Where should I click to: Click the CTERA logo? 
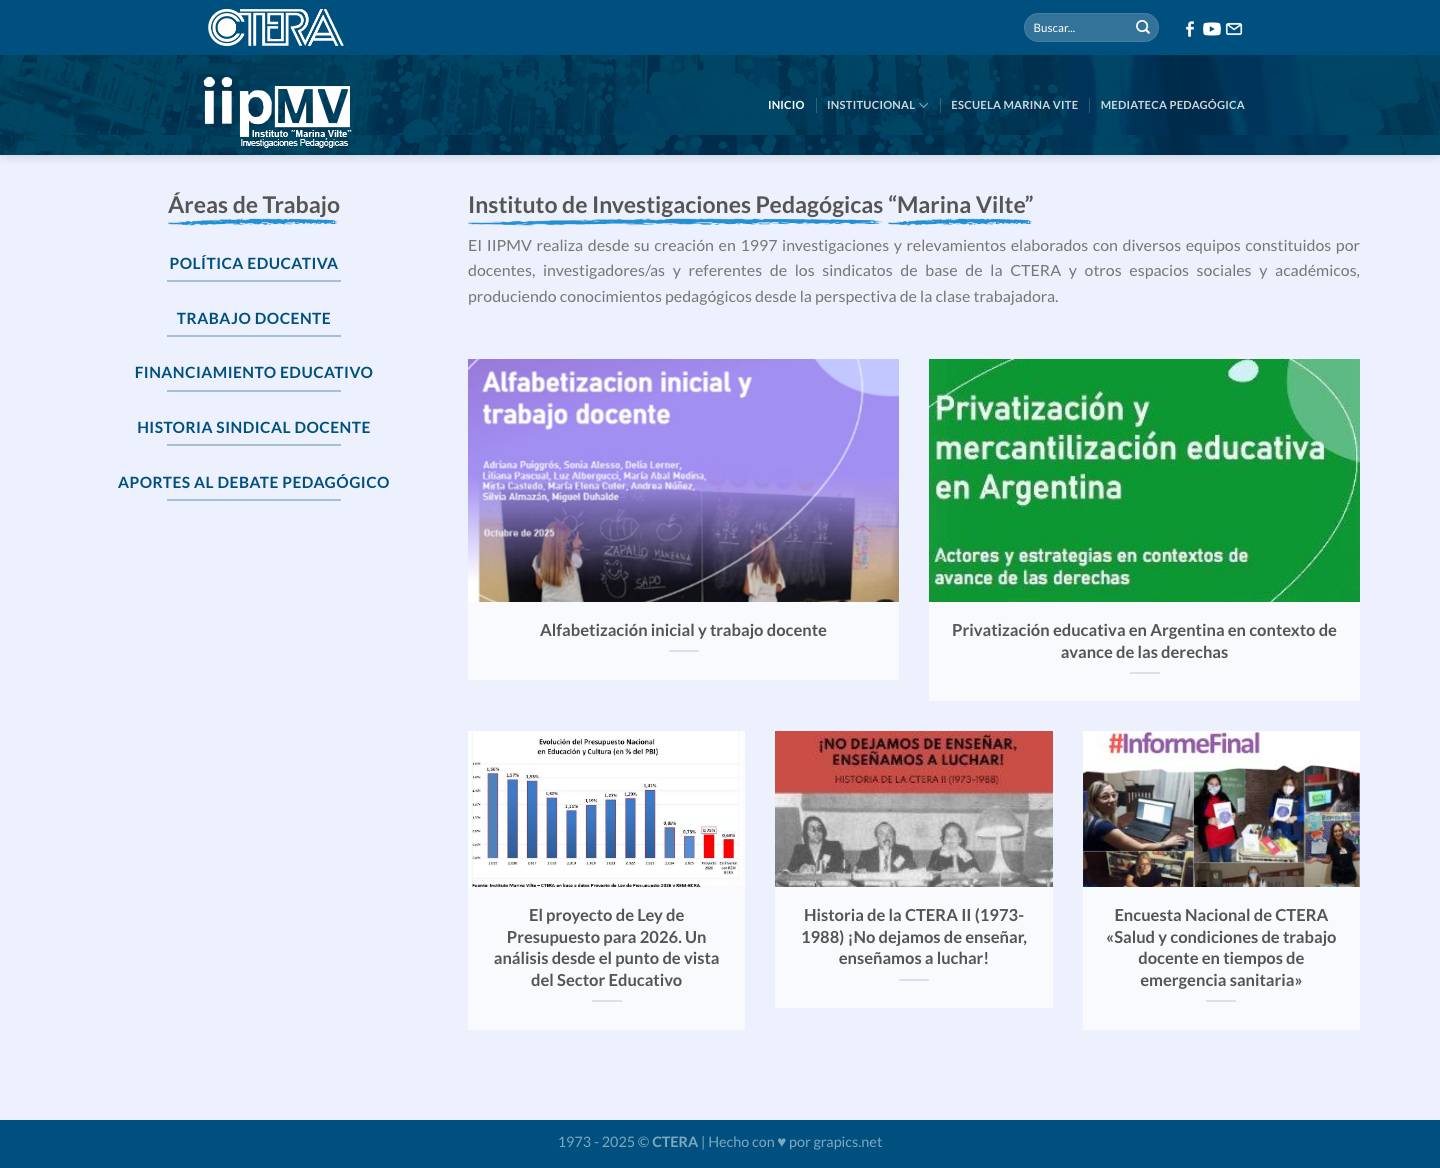(275, 27)
